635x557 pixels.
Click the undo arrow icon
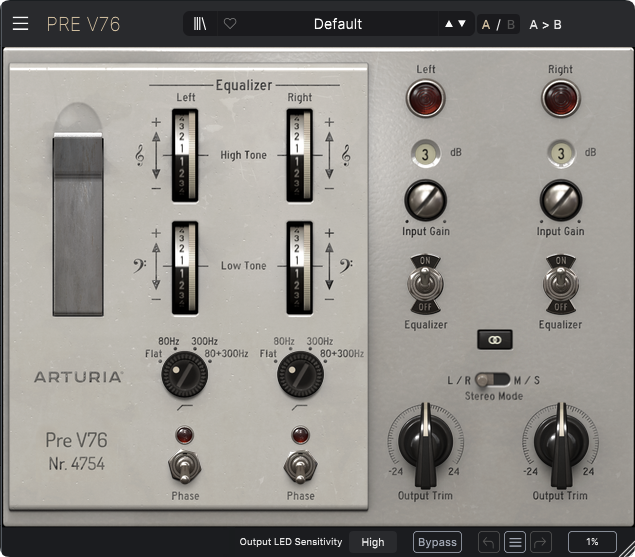(488, 542)
